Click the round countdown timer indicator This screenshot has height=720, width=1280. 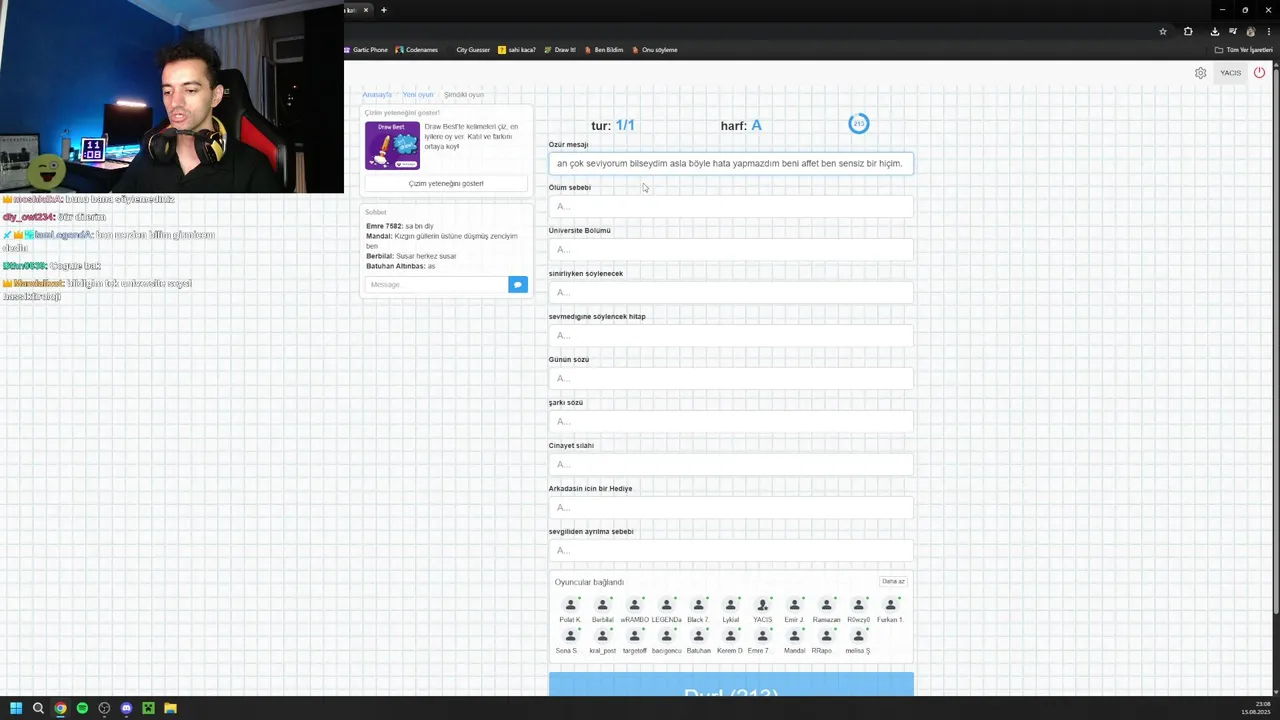(x=858, y=124)
